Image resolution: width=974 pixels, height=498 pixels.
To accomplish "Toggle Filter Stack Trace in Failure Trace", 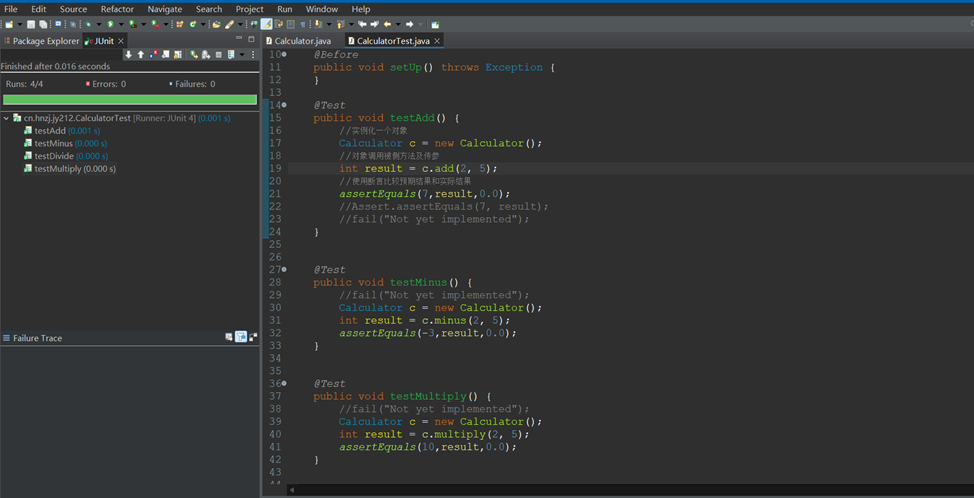I will tap(241, 338).
